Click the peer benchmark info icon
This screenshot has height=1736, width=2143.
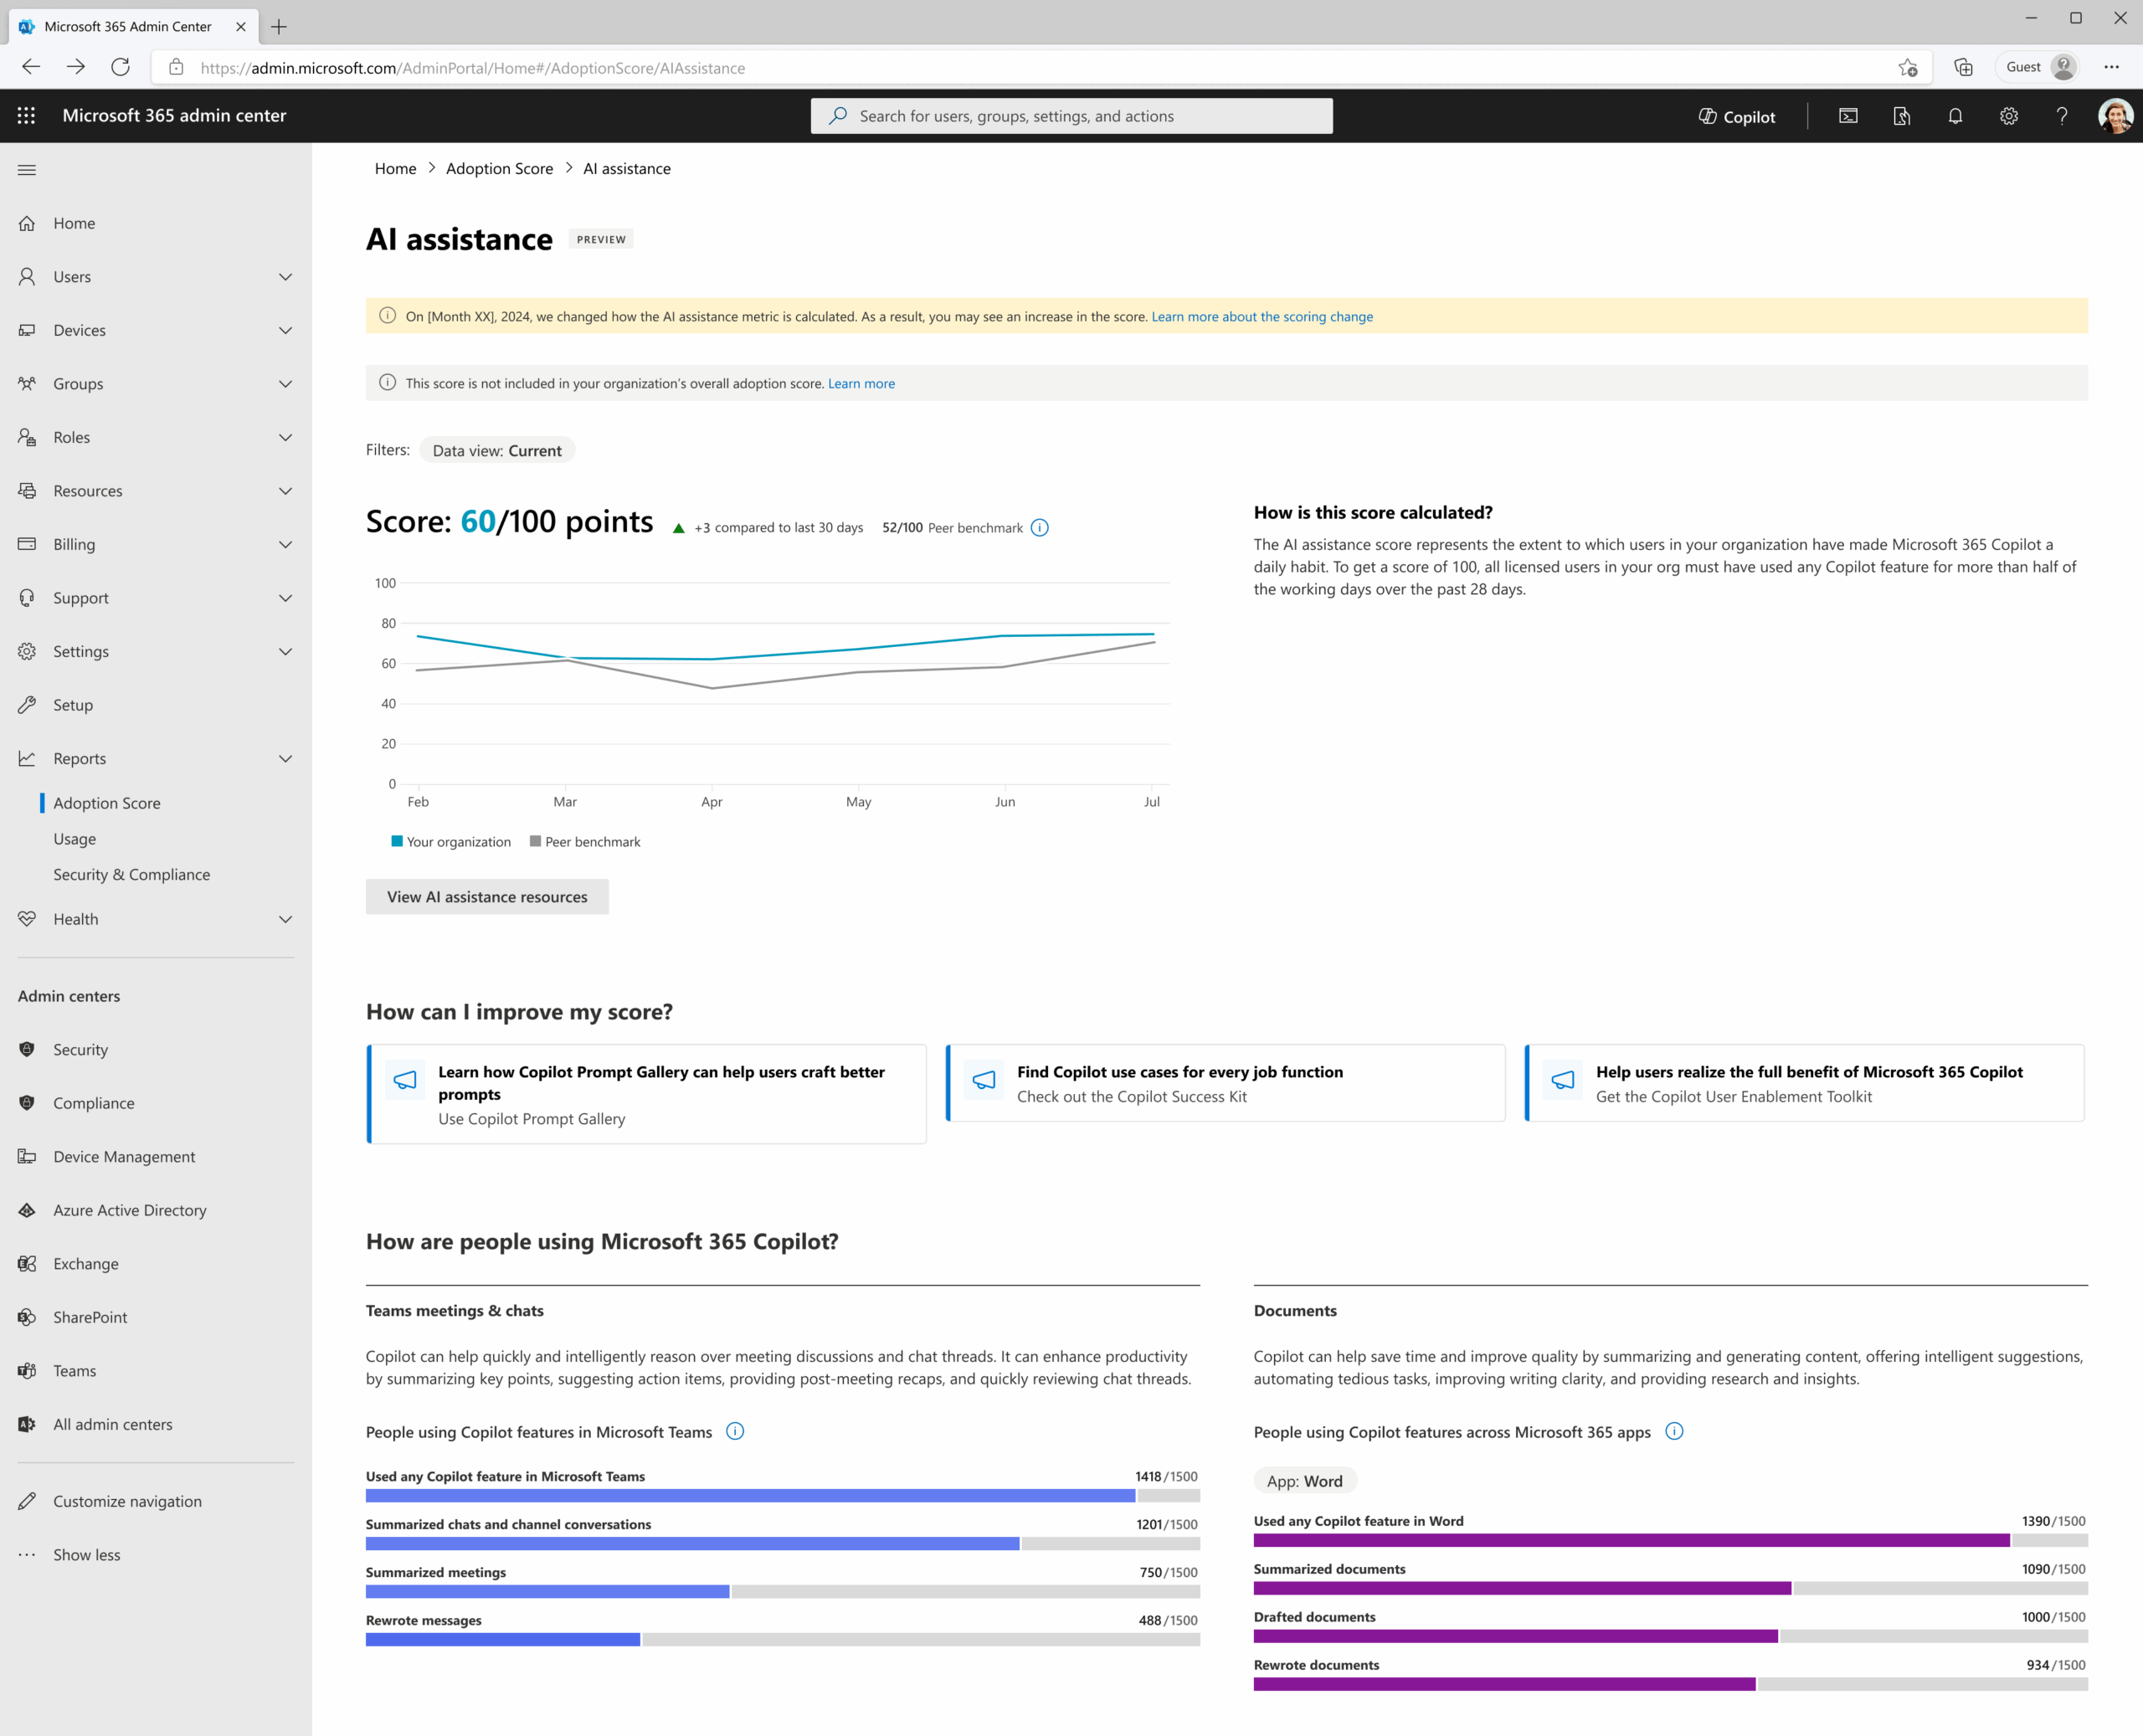click(1039, 527)
